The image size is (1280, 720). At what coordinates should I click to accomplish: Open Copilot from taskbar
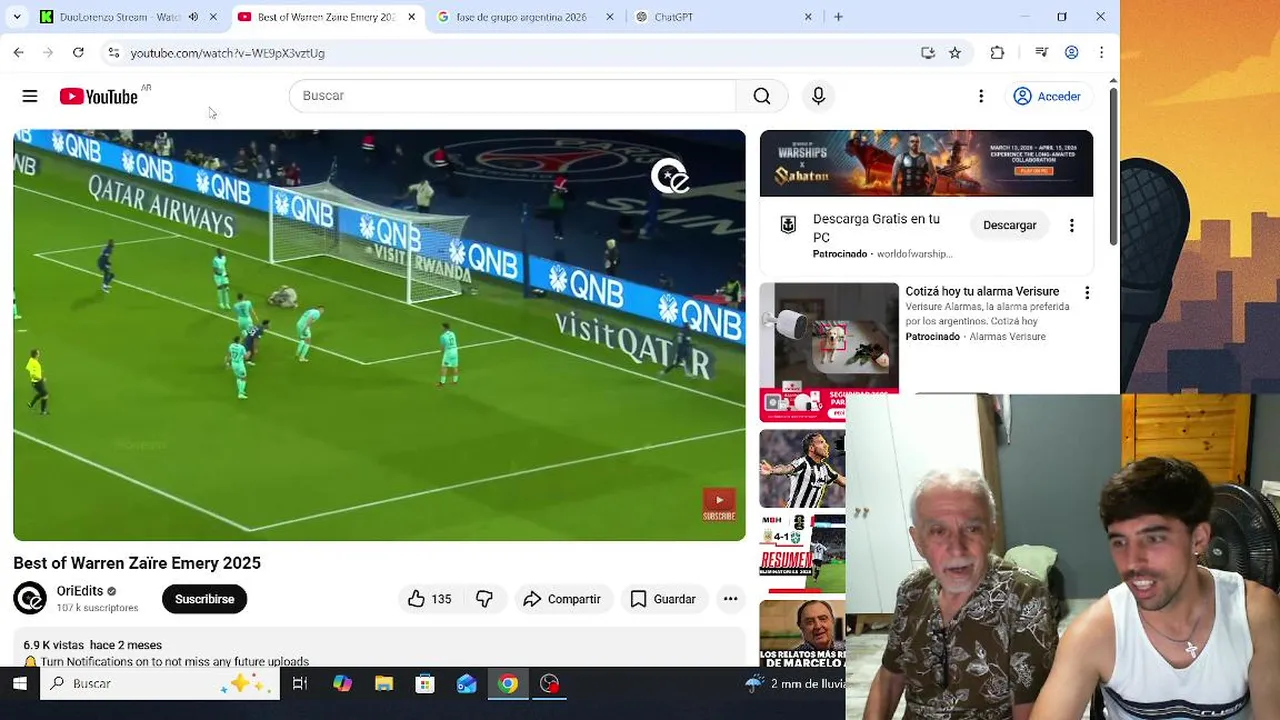tap(342, 684)
